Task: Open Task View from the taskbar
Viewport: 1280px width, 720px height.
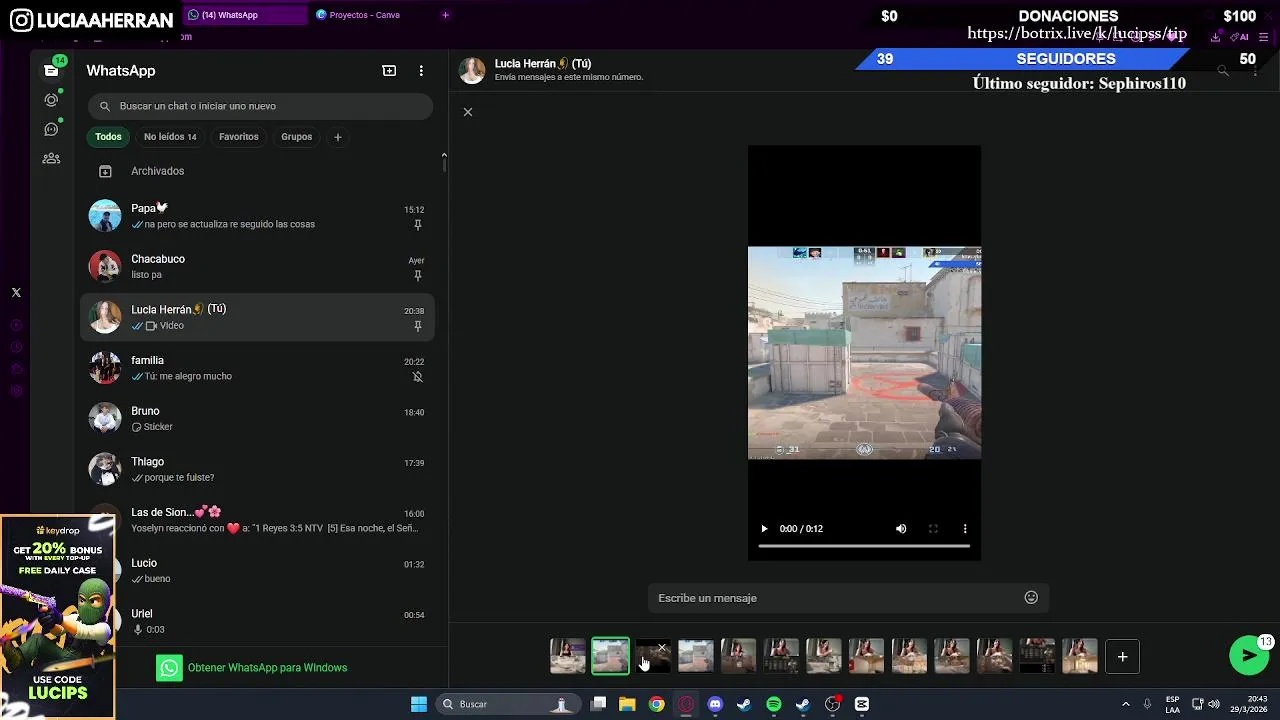Action: (x=598, y=704)
